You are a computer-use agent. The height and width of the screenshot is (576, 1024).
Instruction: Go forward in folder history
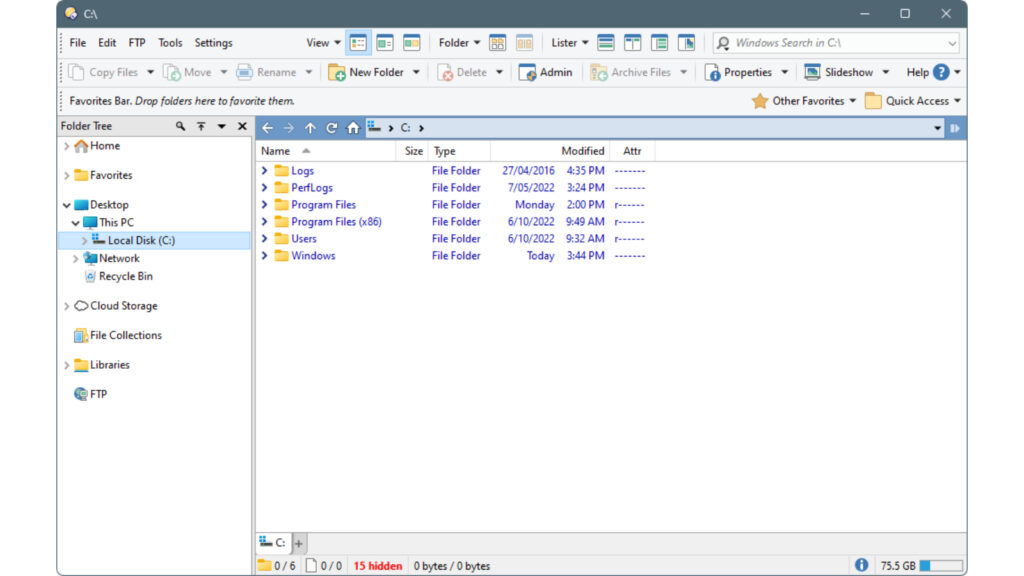289,128
